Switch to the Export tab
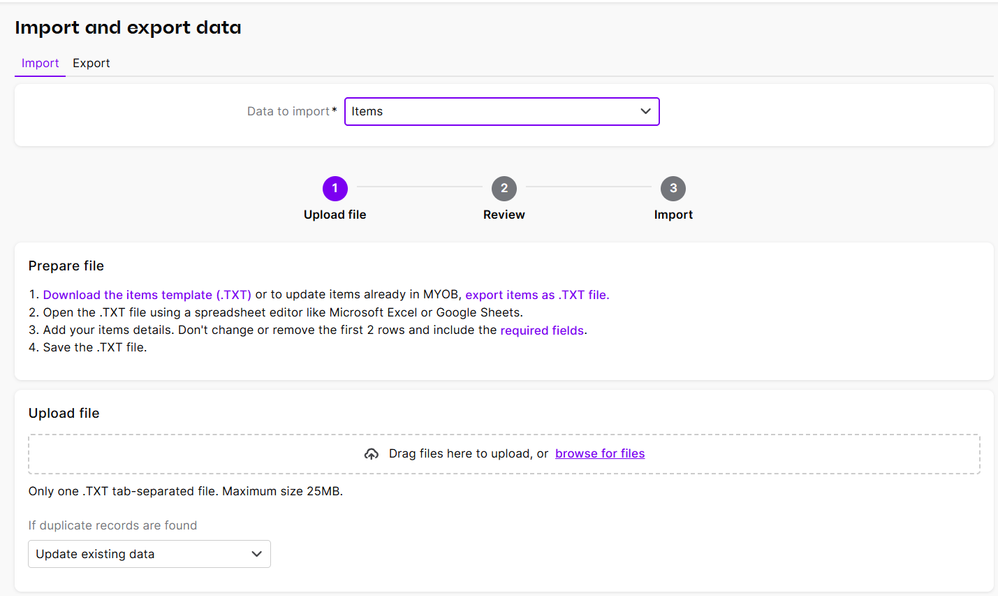The width and height of the screenshot is (998, 596). (x=91, y=63)
